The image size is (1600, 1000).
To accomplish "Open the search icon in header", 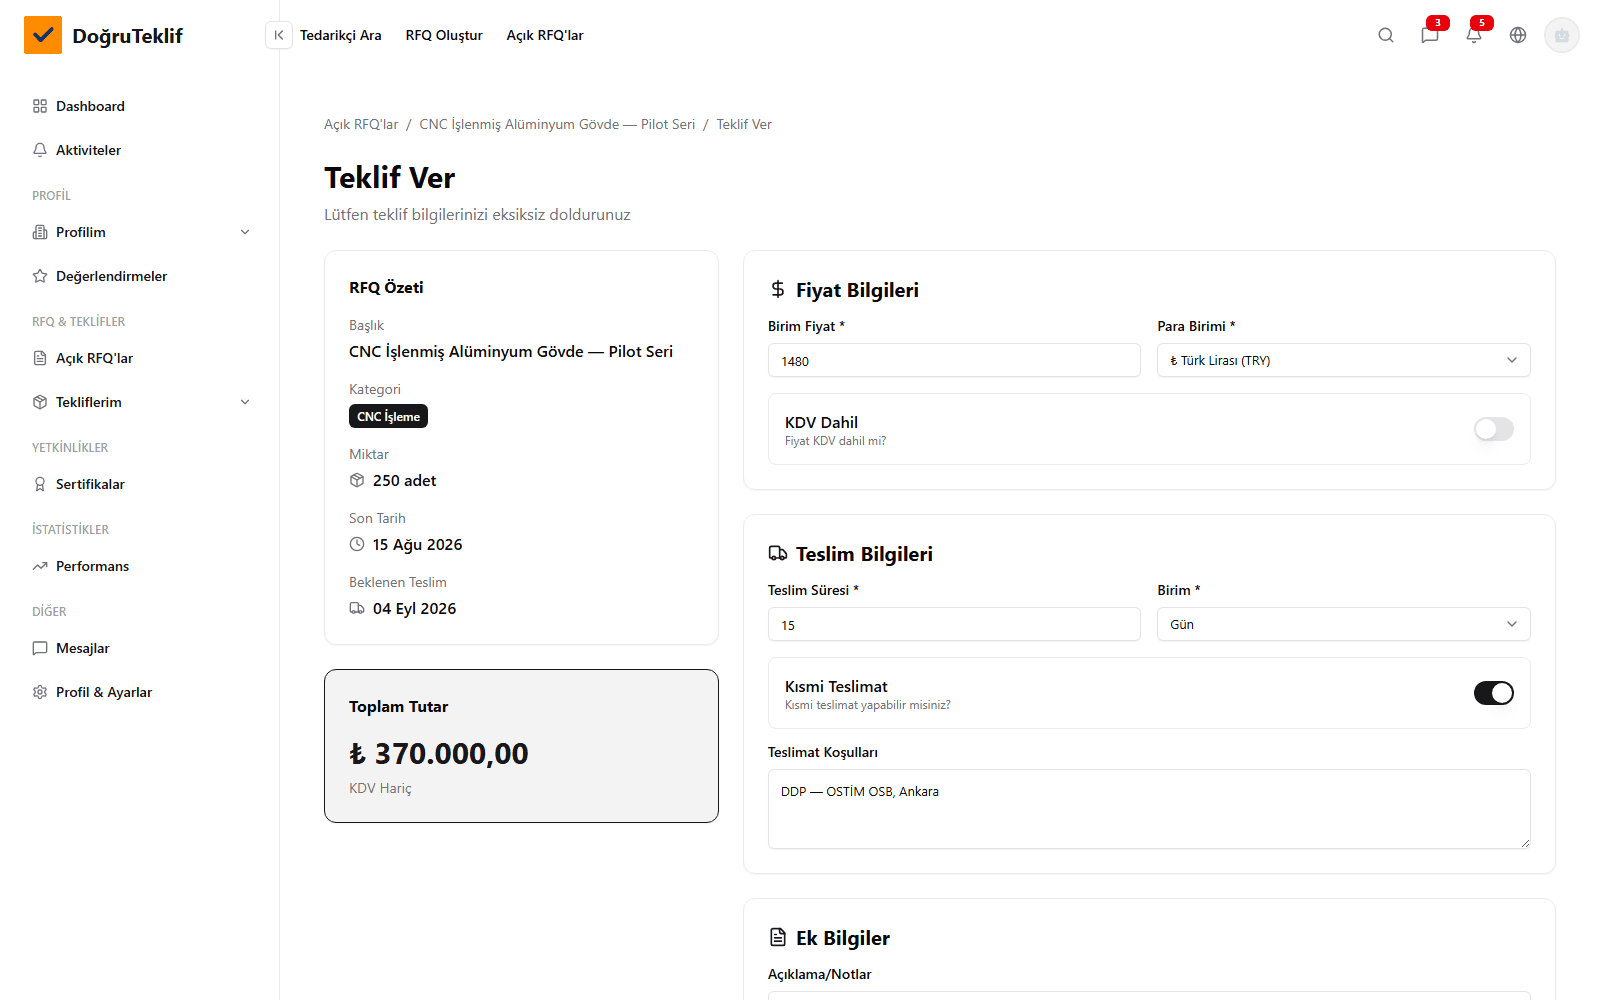I will [x=1386, y=35].
